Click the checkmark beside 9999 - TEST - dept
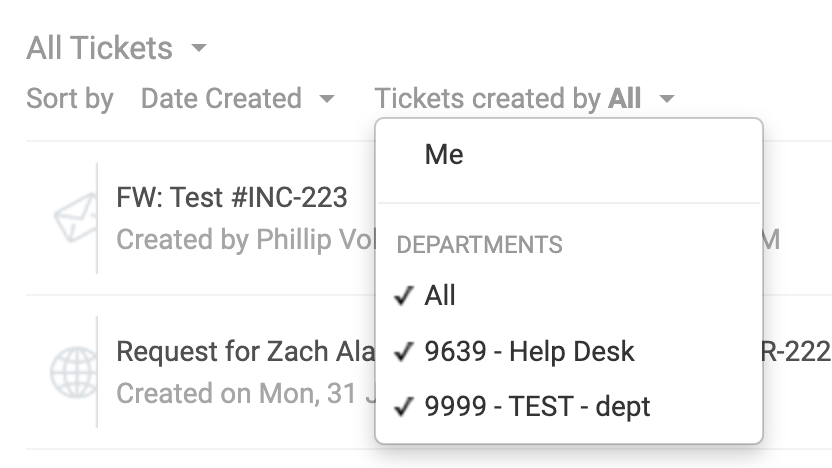 tap(404, 407)
